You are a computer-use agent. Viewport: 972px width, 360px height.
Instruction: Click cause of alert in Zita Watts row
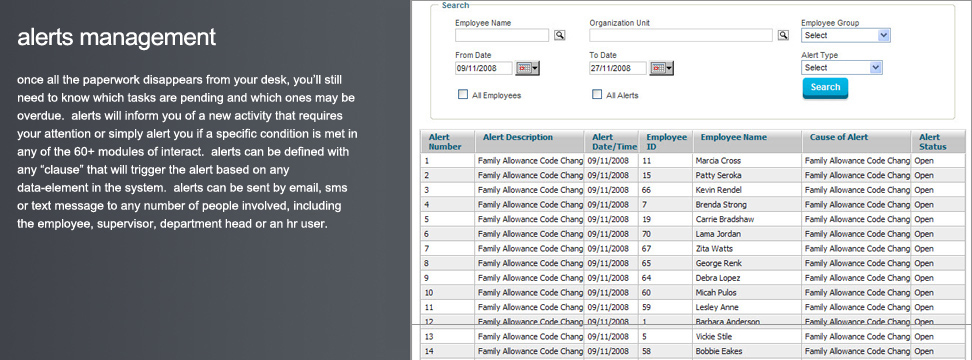(857, 248)
